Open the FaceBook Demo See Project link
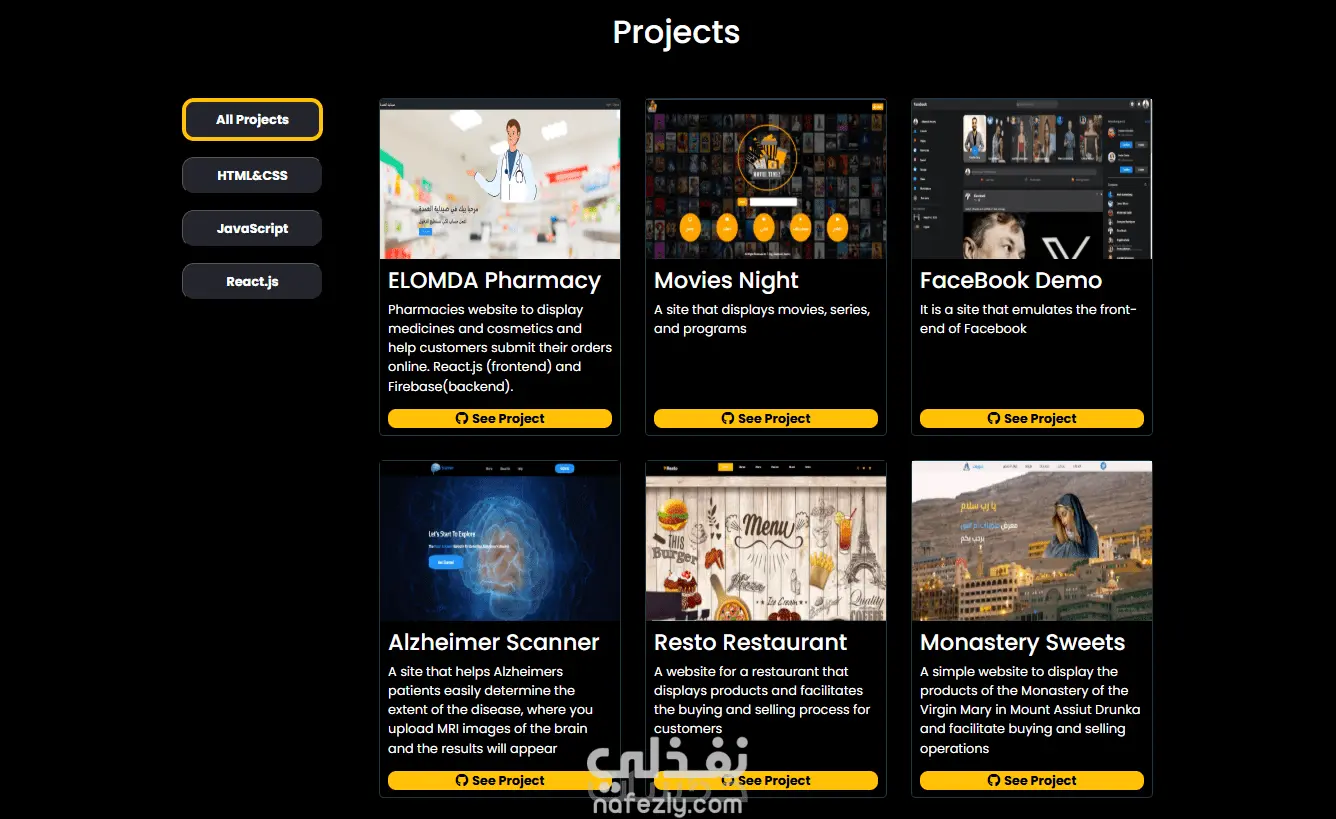This screenshot has width=1336, height=819. point(1032,418)
